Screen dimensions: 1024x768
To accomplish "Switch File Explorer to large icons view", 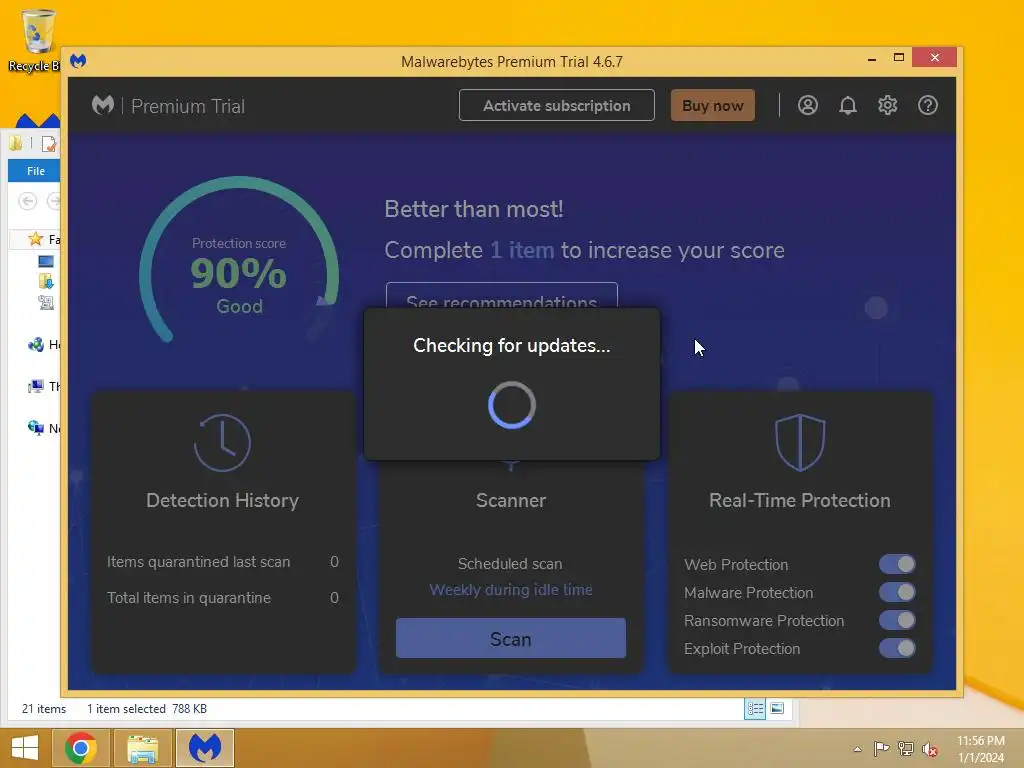I will click(777, 709).
